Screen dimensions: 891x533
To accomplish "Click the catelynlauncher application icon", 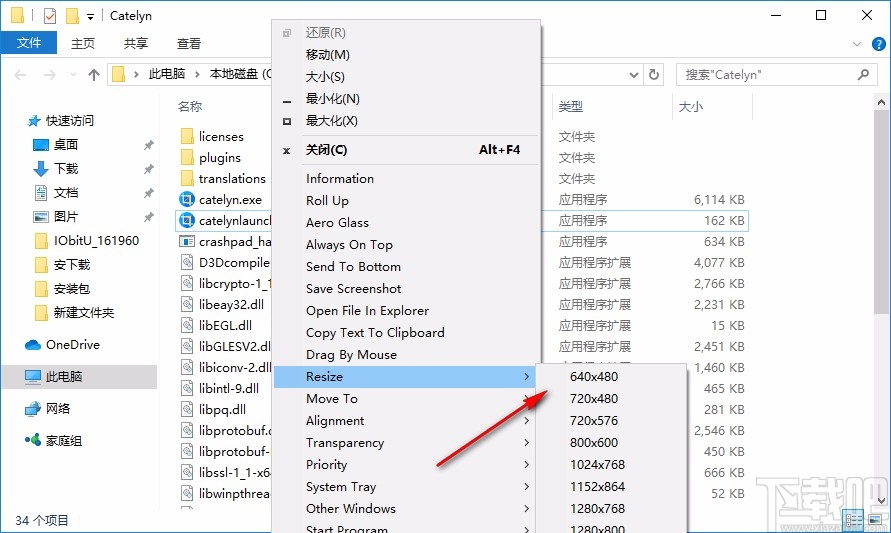I will tap(186, 220).
